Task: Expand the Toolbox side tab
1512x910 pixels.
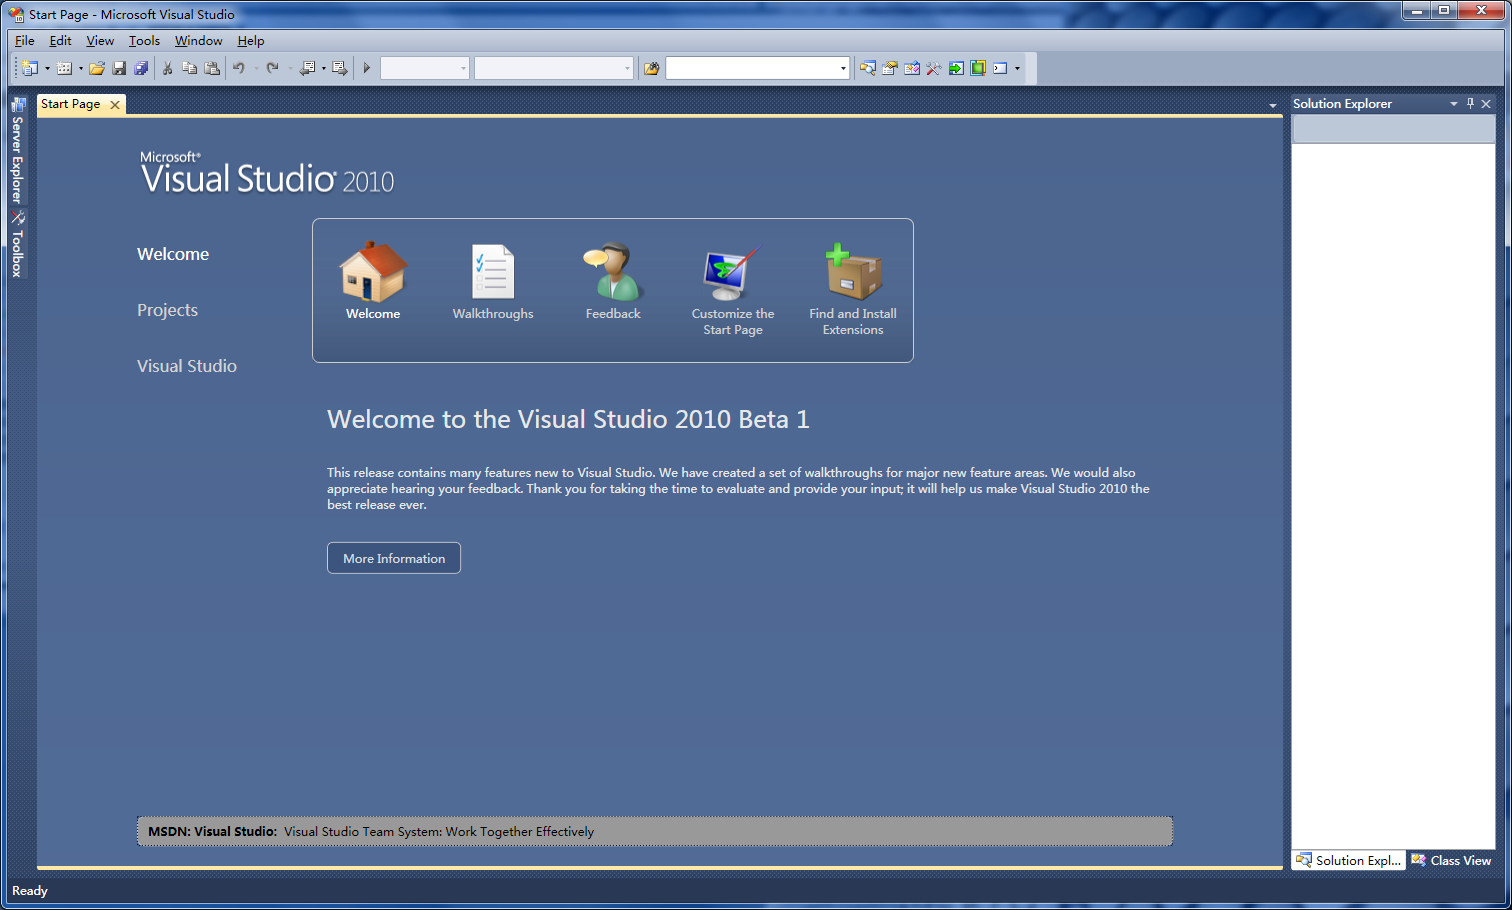Action: [x=17, y=244]
